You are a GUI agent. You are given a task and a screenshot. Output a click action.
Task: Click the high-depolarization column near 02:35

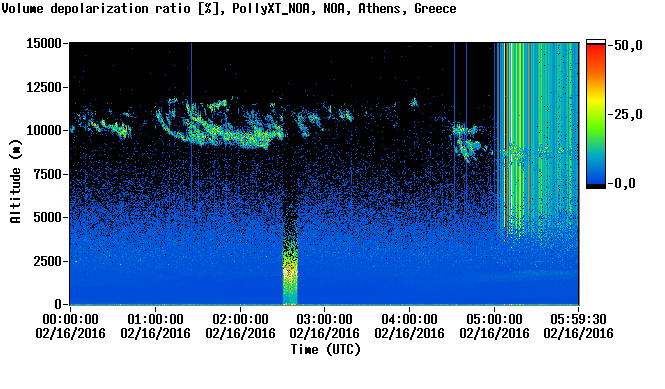tap(290, 255)
